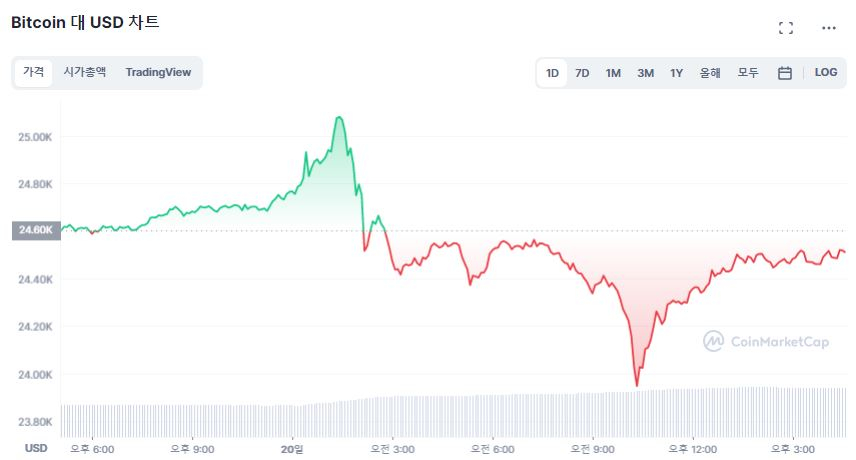This screenshot has width=856, height=460.
Task: Switch to the 가격 tab
Action: click(34, 72)
